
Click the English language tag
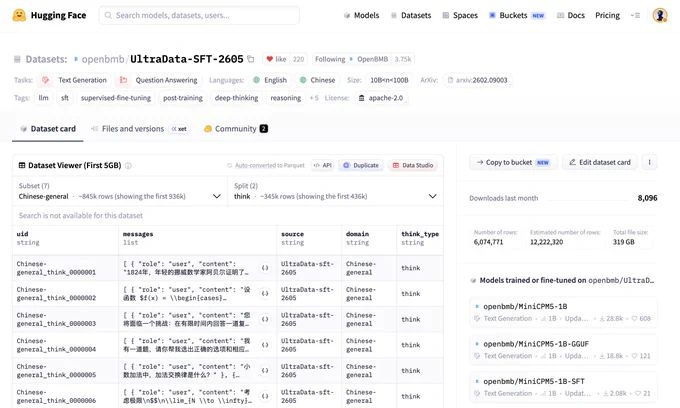click(x=270, y=80)
